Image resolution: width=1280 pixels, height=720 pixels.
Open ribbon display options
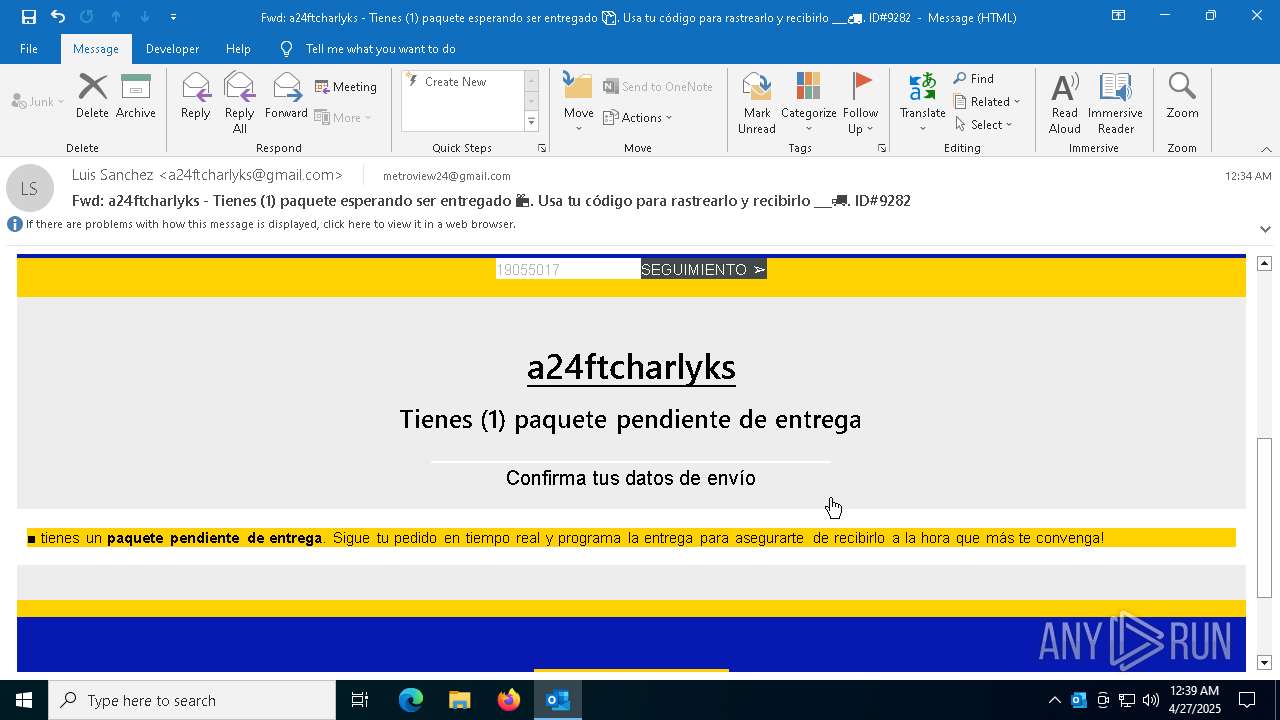(1118, 16)
